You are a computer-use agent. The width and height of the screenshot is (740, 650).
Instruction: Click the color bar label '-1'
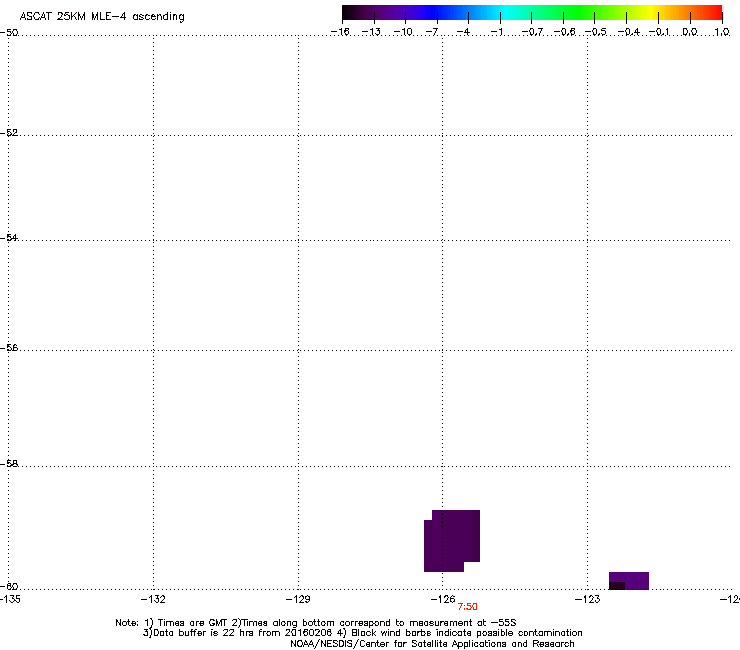pyautogui.click(x=497, y=32)
